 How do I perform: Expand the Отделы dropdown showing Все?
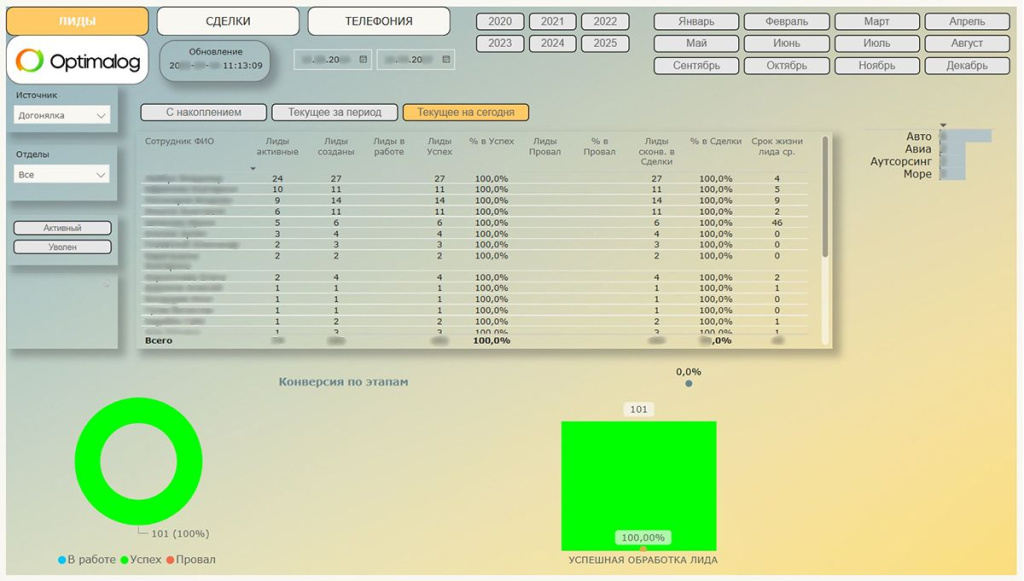(x=62, y=175)
